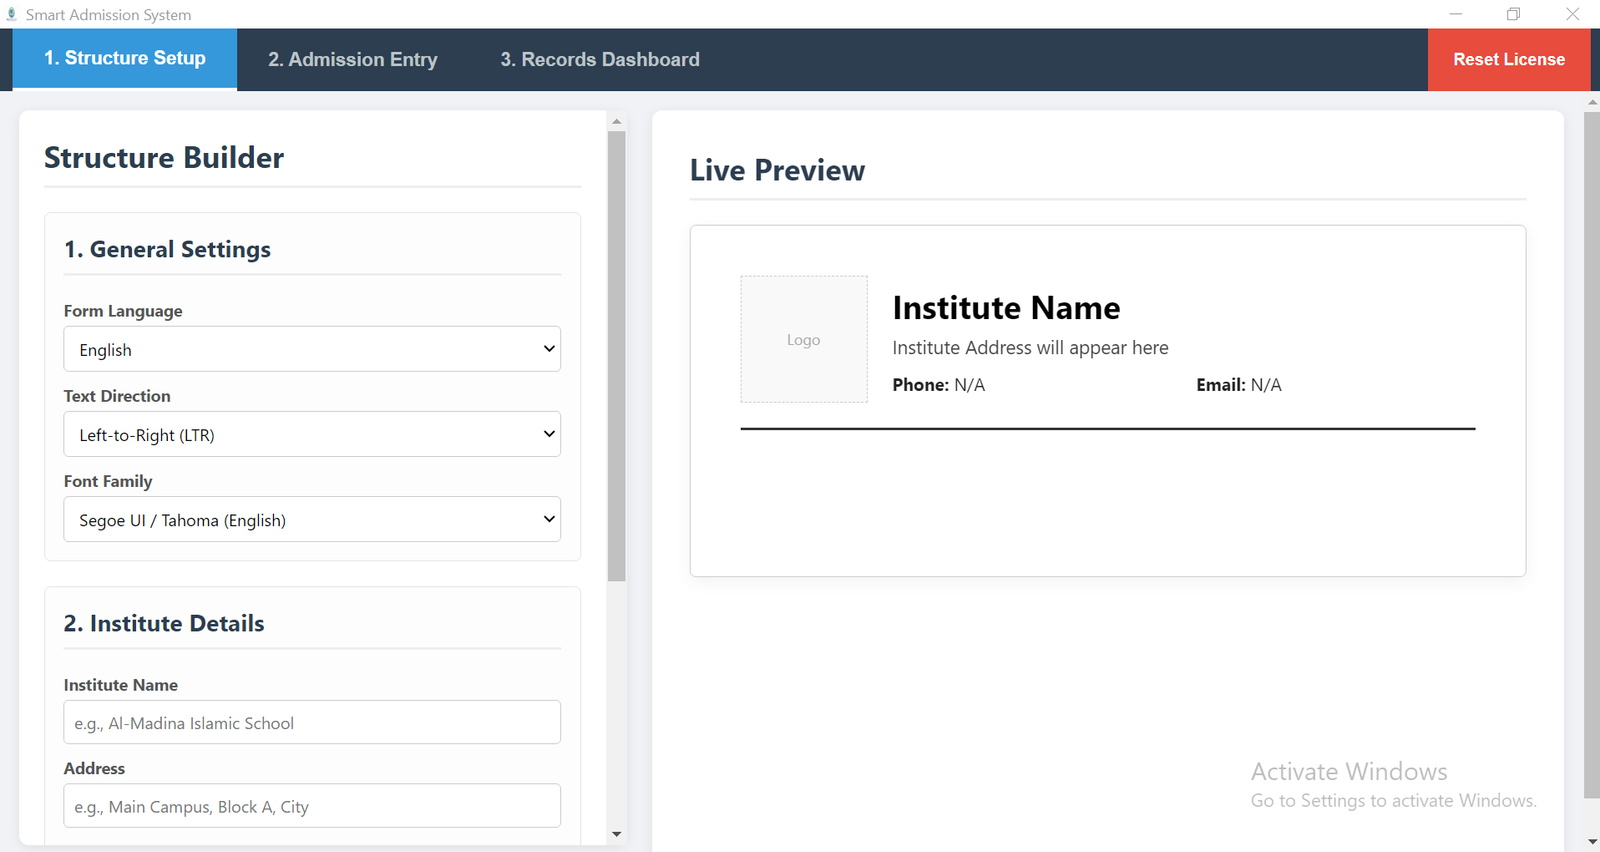1600x852 pixels.
Task: Click the 'Live Preview' heading
Action: (x=777, y=170)
